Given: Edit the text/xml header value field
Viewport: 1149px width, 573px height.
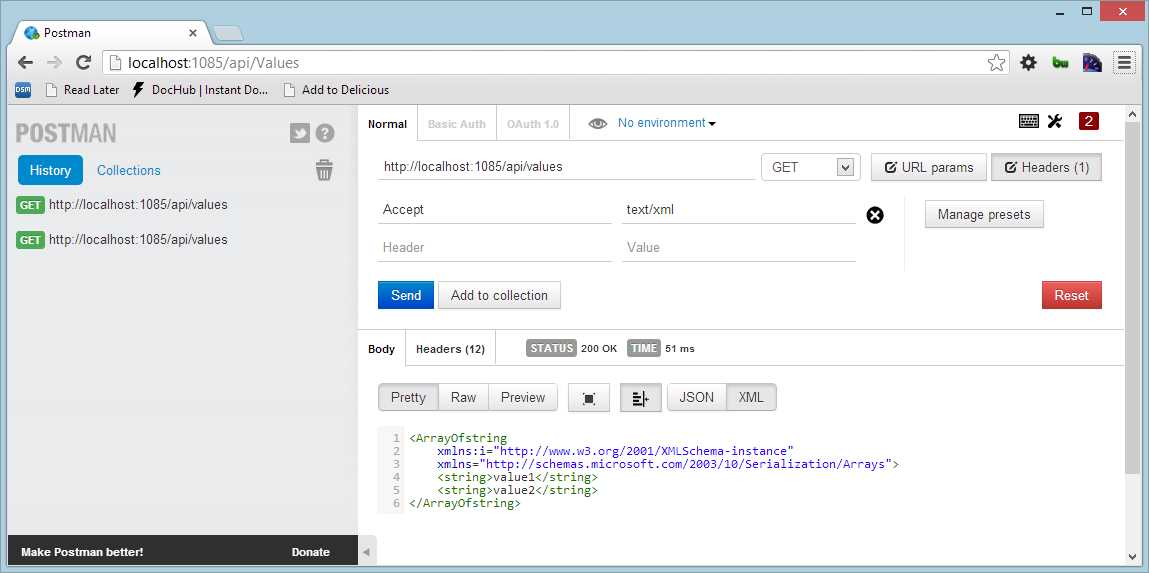Looking at the screenshot, I should (x=739, y=210).
